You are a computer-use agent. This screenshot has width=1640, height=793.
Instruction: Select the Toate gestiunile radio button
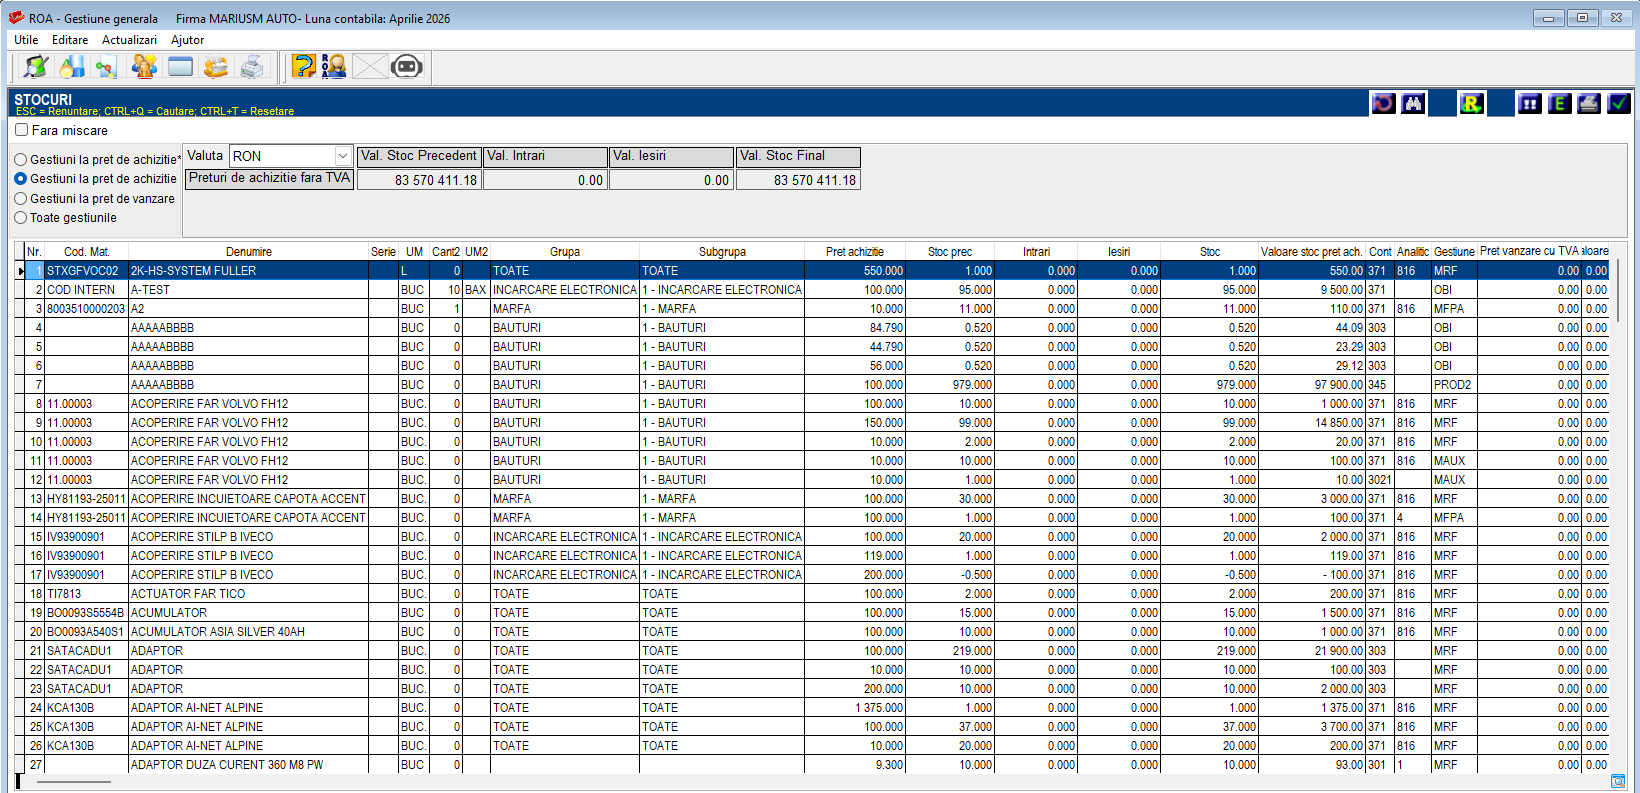21,218
